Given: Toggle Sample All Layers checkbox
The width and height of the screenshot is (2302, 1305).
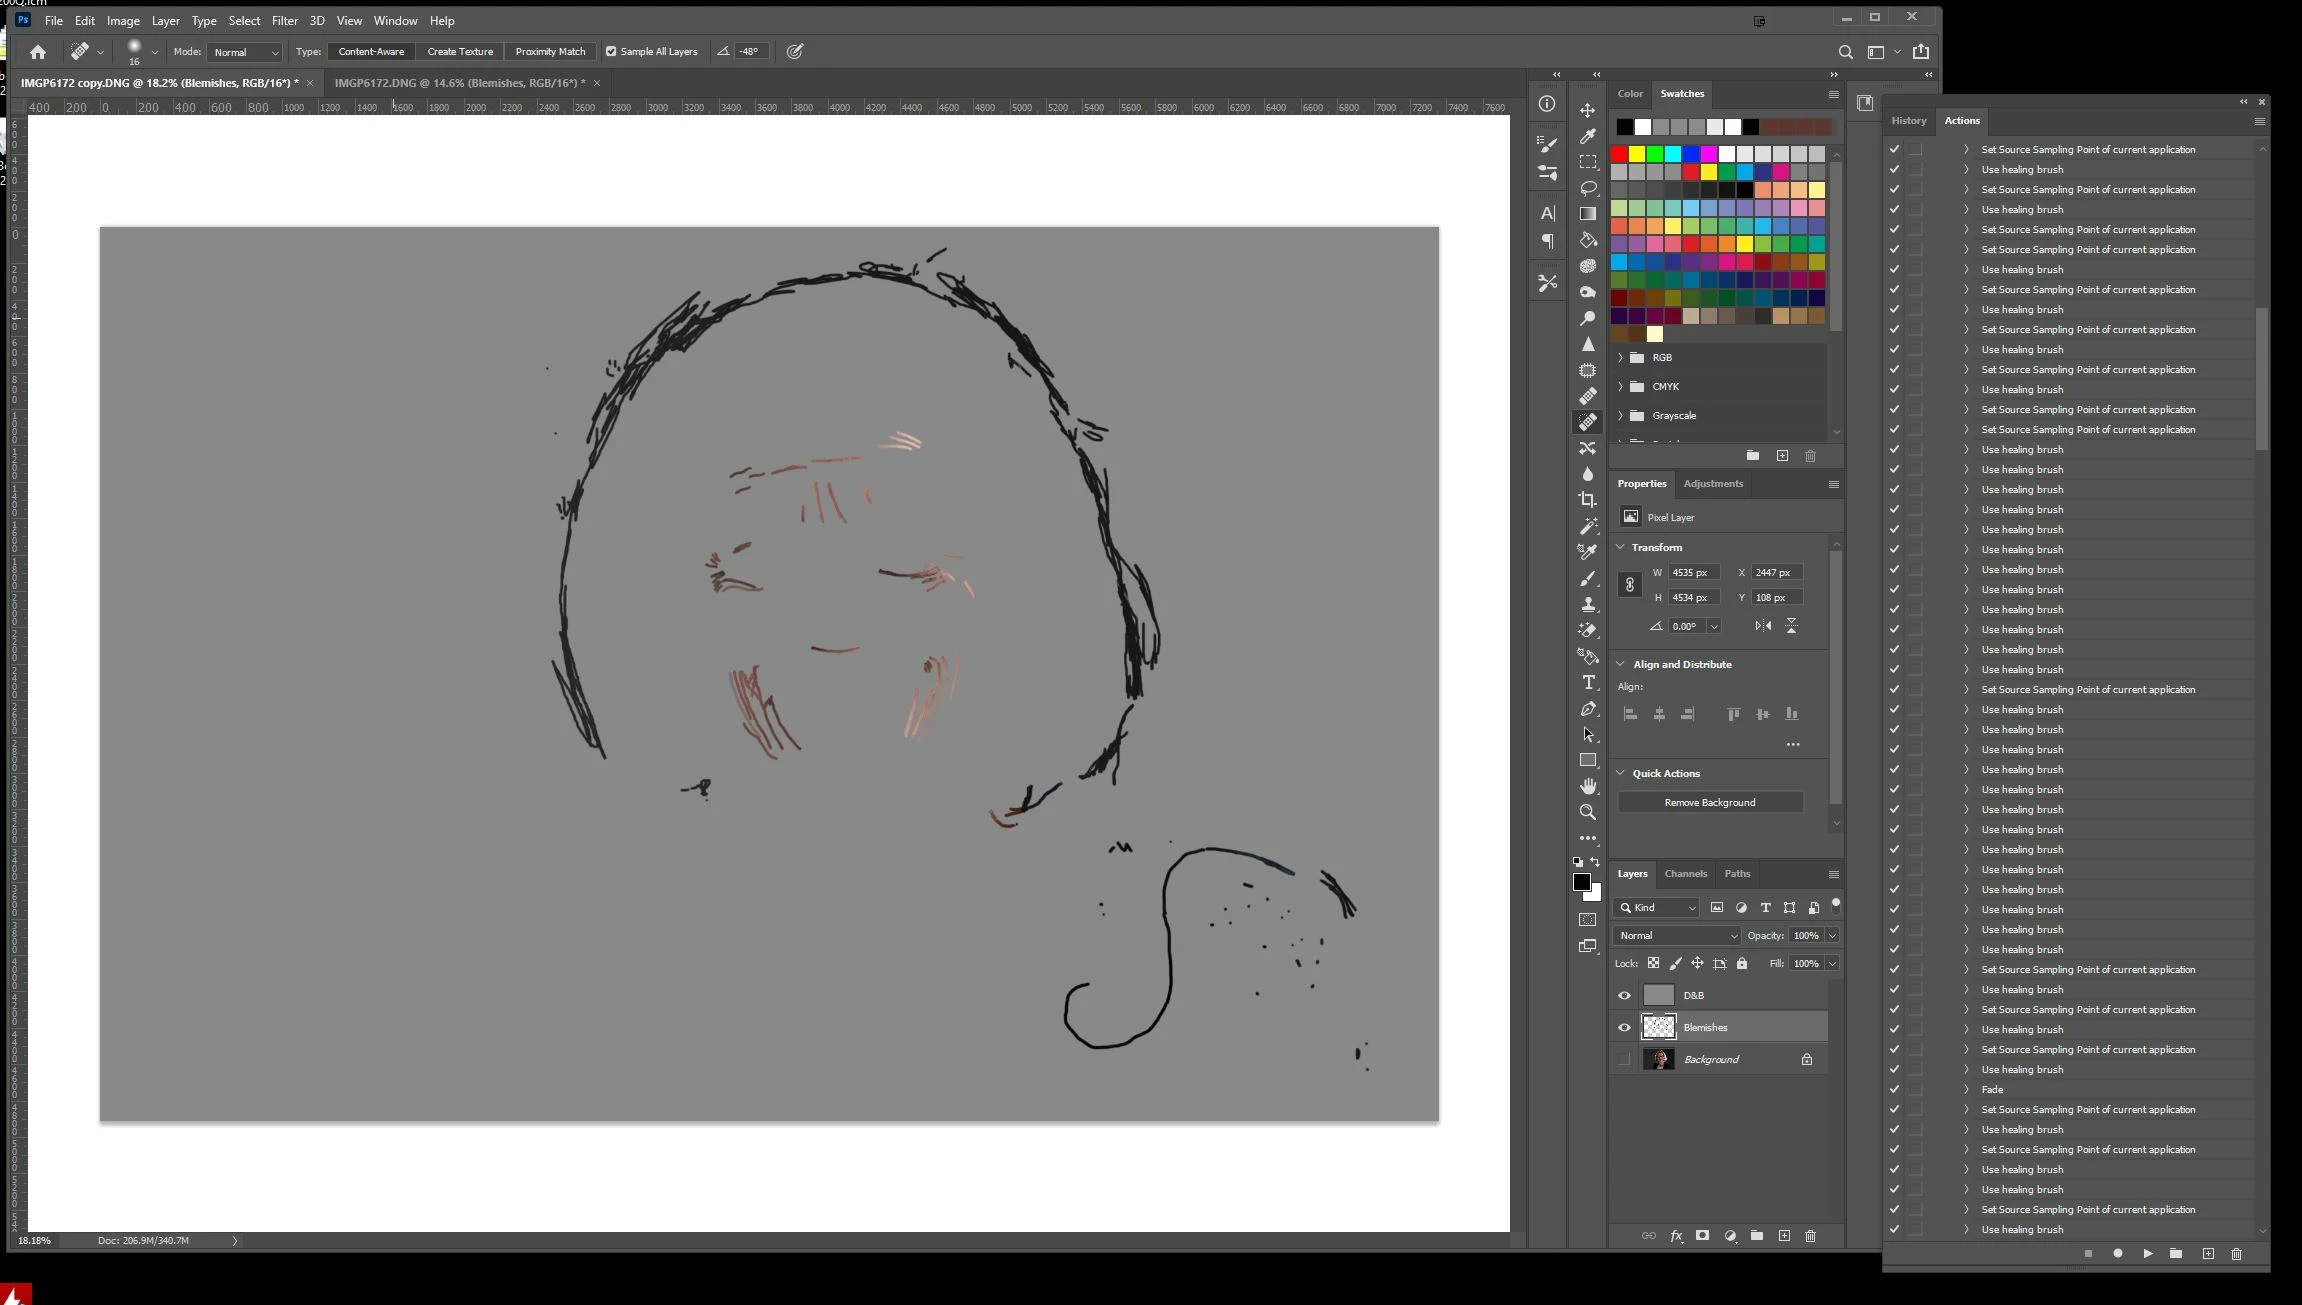Looking at the screenshot, I should [611, 52].
